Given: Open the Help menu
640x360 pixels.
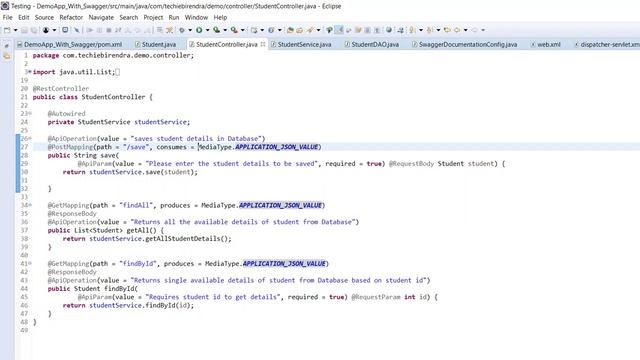Looking at the screenshot, I should pyautogui.click(x=220, y=18).
